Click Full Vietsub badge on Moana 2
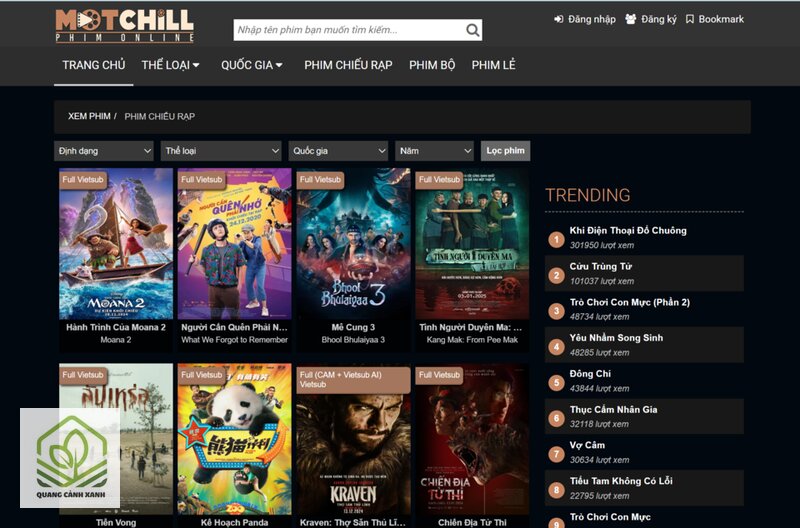 coord(83,180)
